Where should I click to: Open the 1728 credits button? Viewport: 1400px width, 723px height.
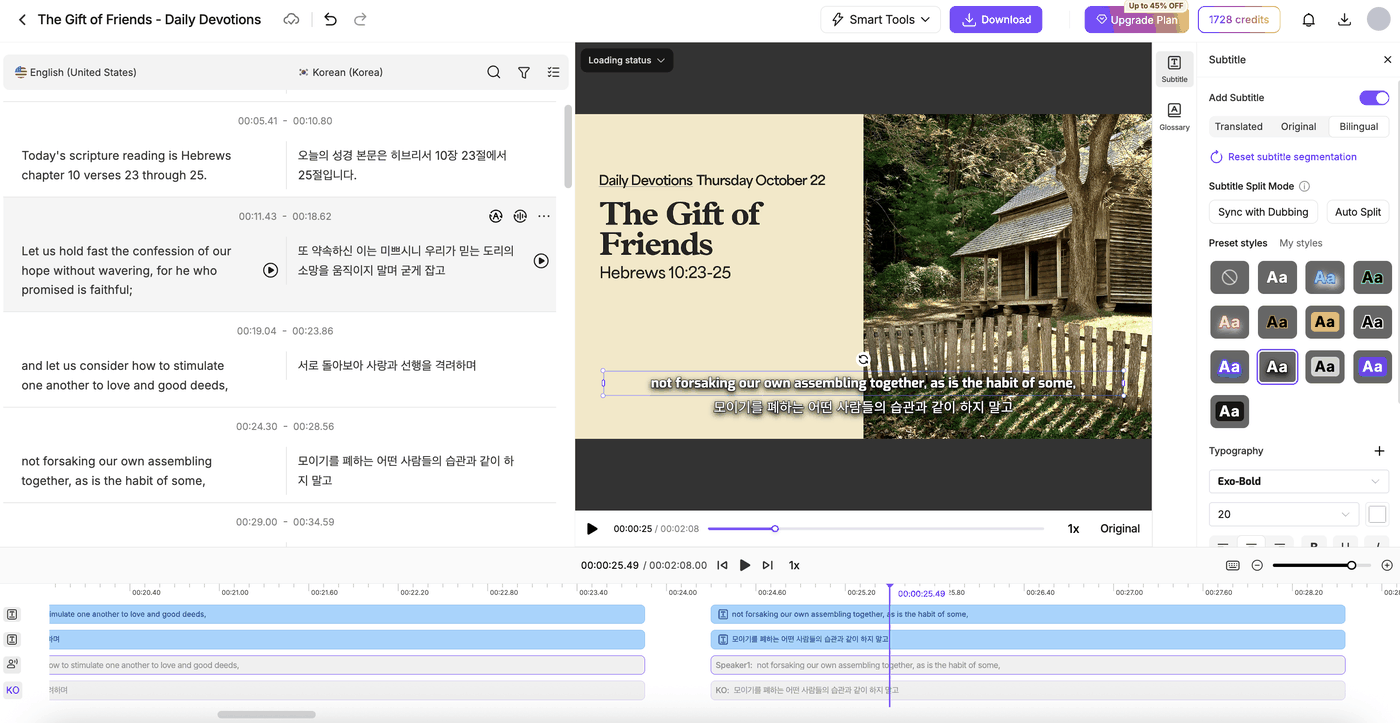(1238, 19)
